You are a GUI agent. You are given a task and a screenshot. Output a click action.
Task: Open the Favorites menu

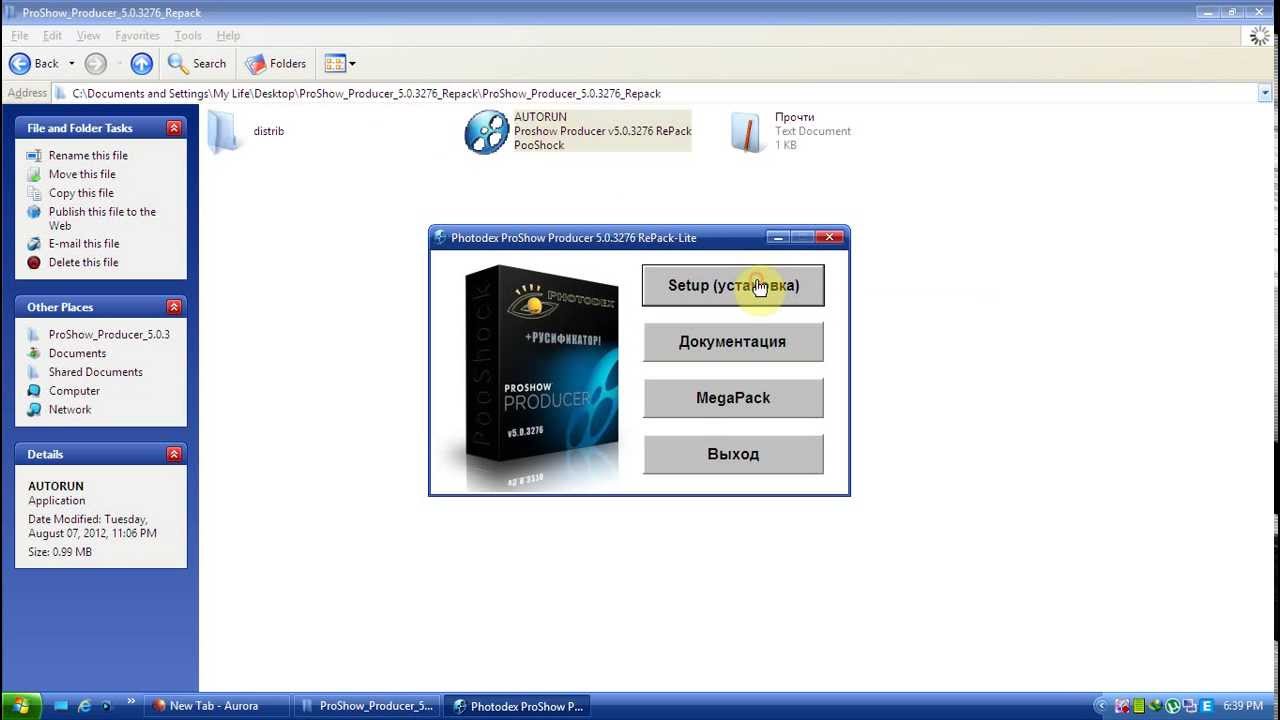click(x=137, y=35)
